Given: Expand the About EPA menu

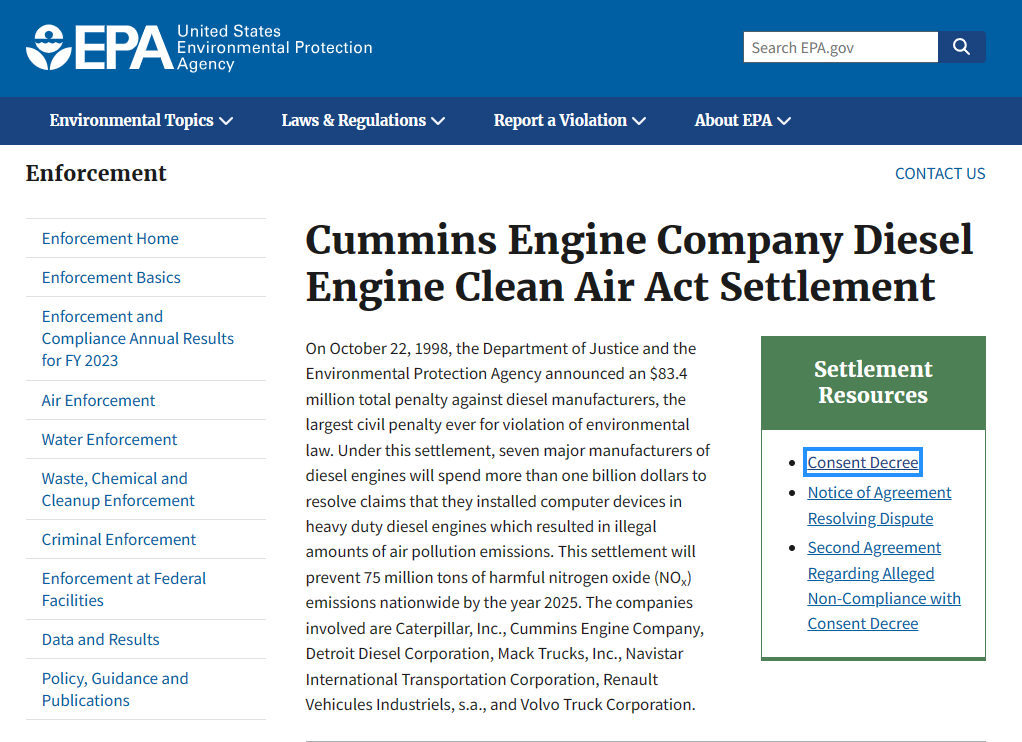Looking at the screenshot, I should point(742,121).
